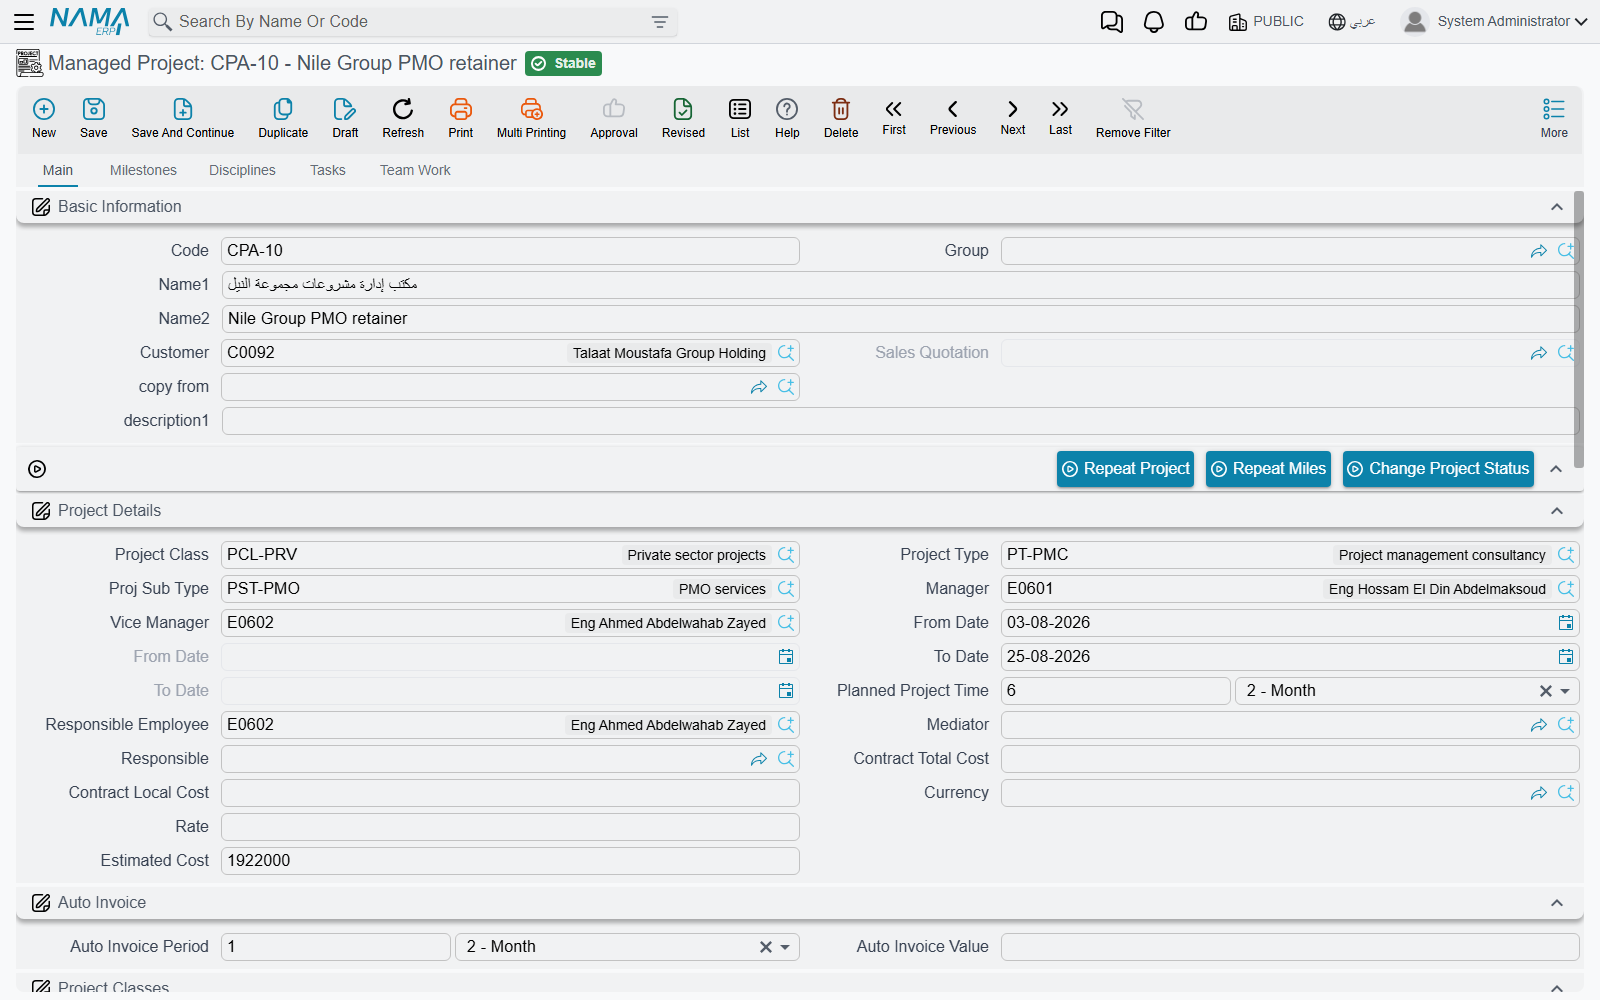Click Change Project Status button
The width and height of the screenshot is (1600, 1000).
(x=1438, y=469)
